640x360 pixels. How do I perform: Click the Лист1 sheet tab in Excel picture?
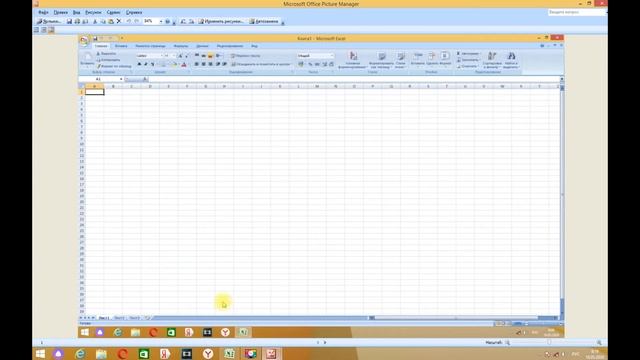(x=104, y=318)
